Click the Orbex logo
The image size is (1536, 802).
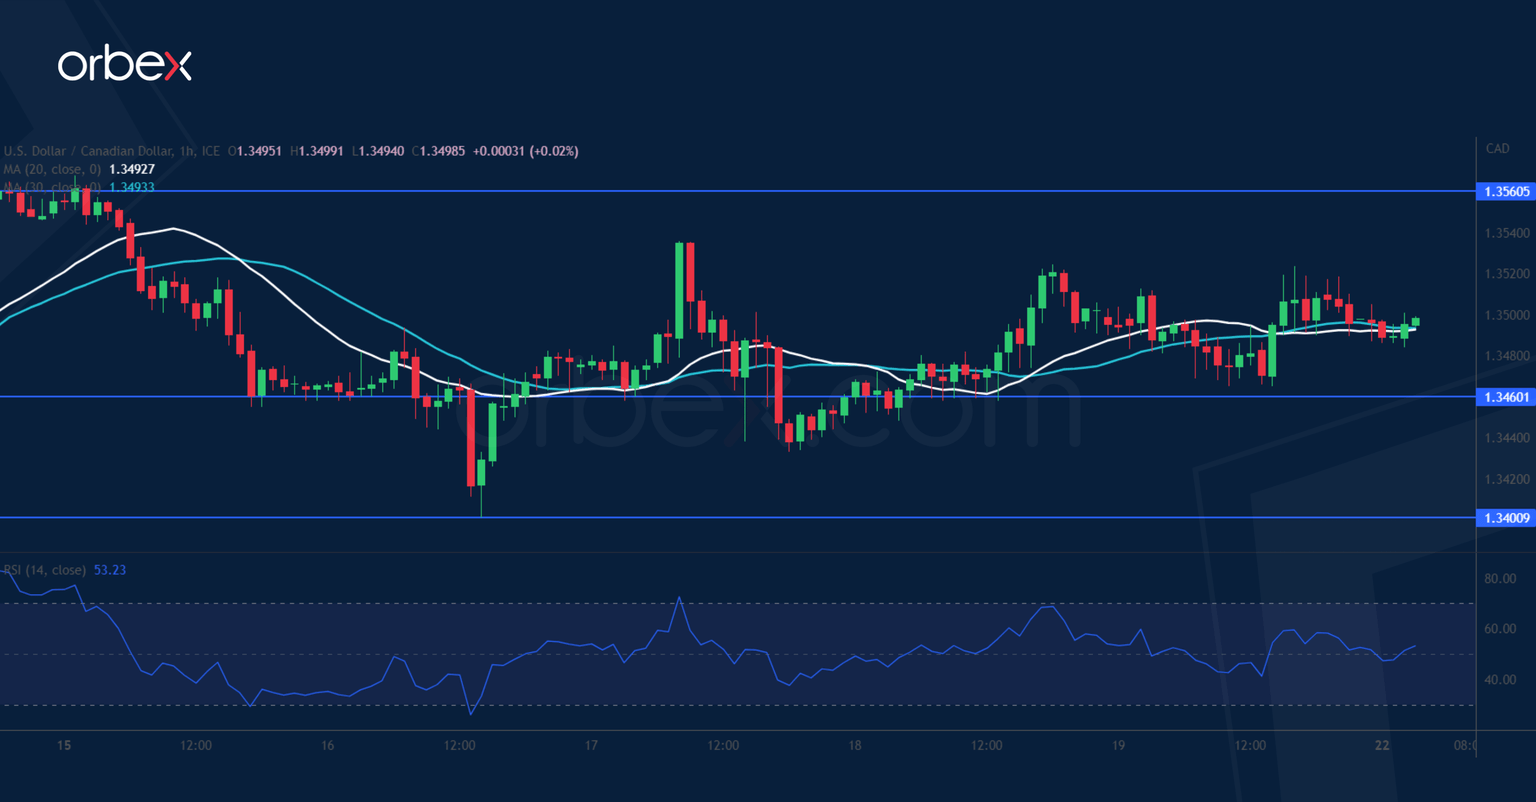(124, 66)
